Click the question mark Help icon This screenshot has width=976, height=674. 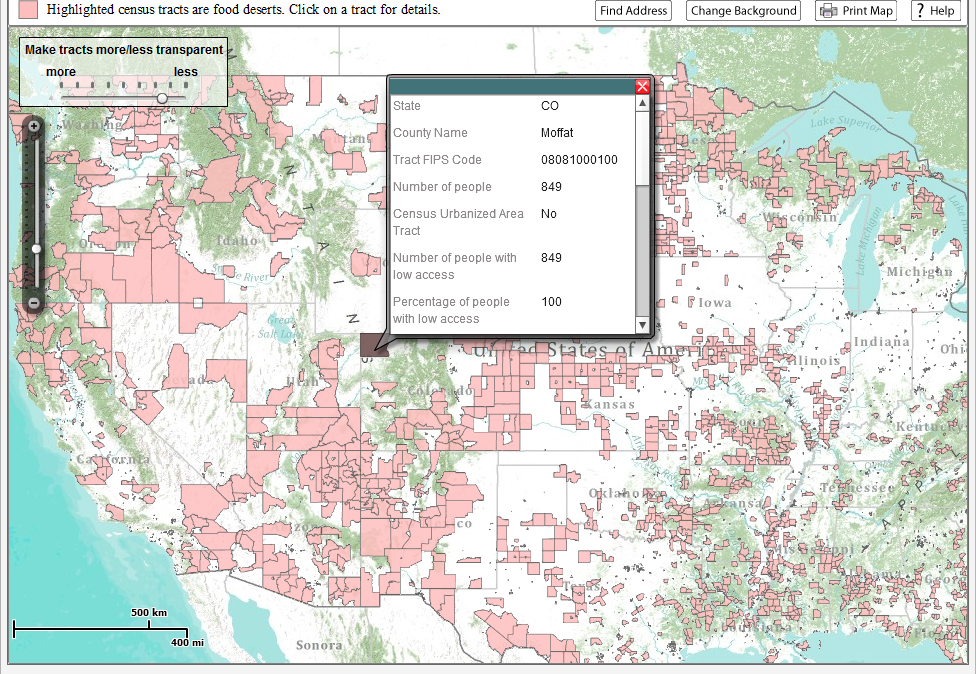click(921, 11)
